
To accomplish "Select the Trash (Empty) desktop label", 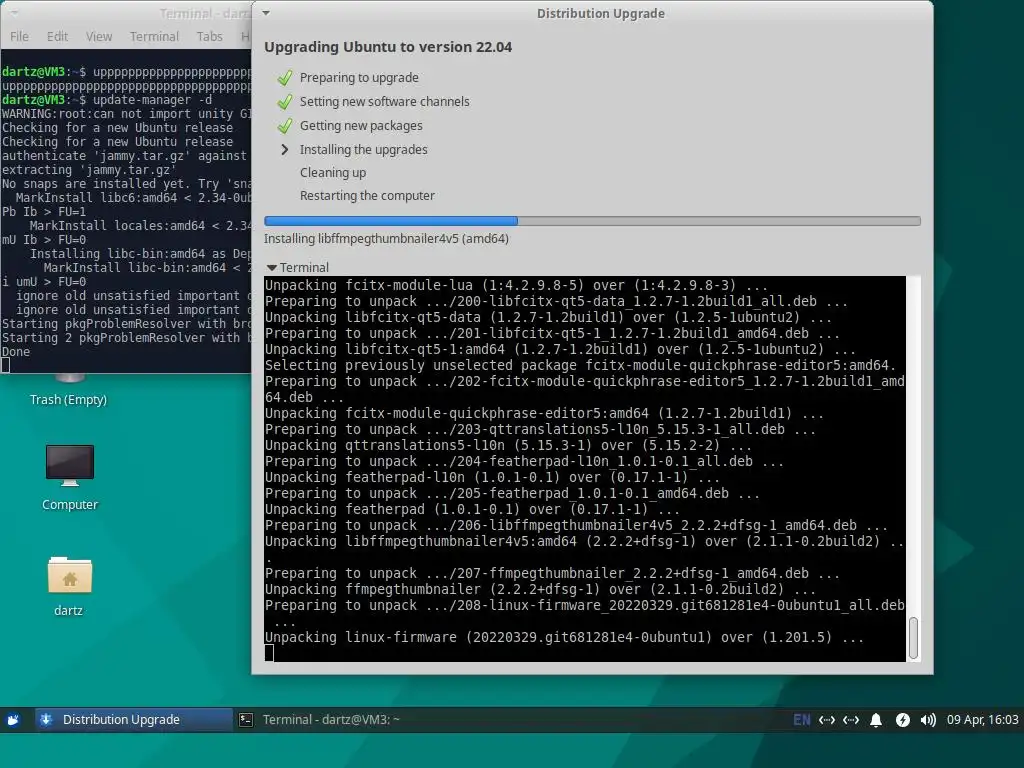I will coord(68,400).
